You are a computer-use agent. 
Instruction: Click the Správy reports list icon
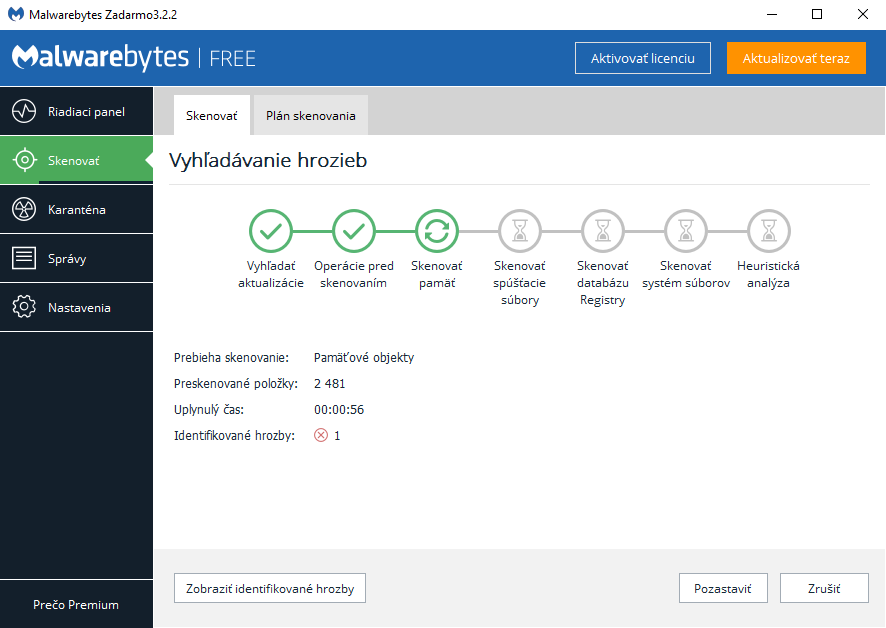pyautogui.click(x=24, y=258)
